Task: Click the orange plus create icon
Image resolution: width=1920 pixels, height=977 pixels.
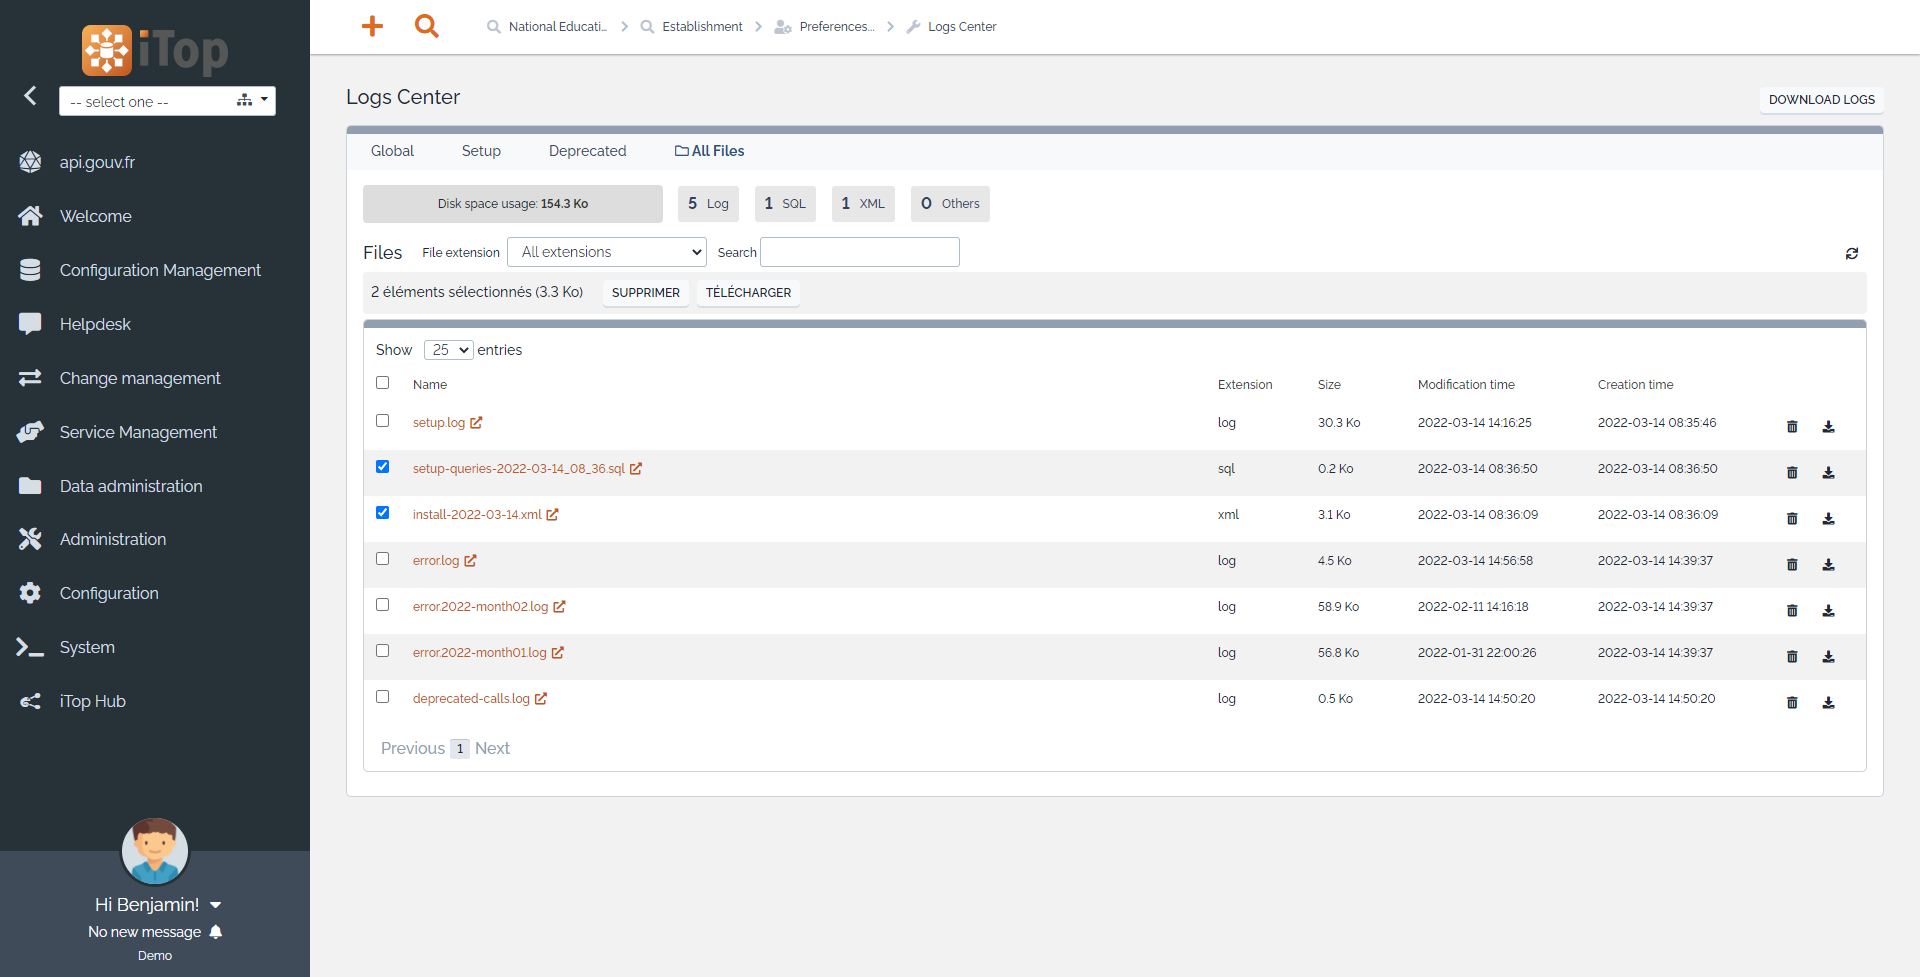Action: click(x=372, y=26)
